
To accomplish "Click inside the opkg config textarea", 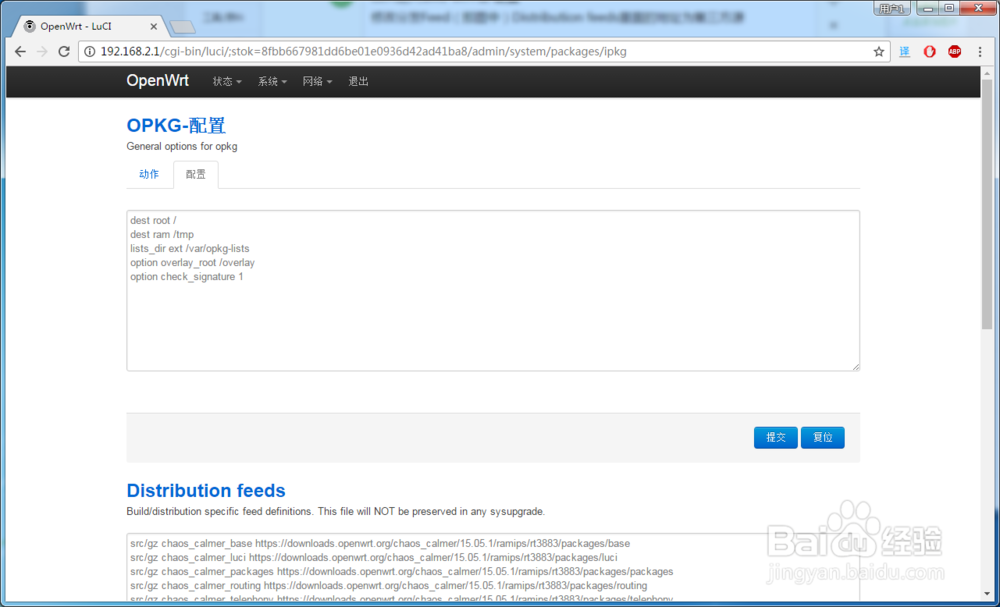I will point(493,291).
